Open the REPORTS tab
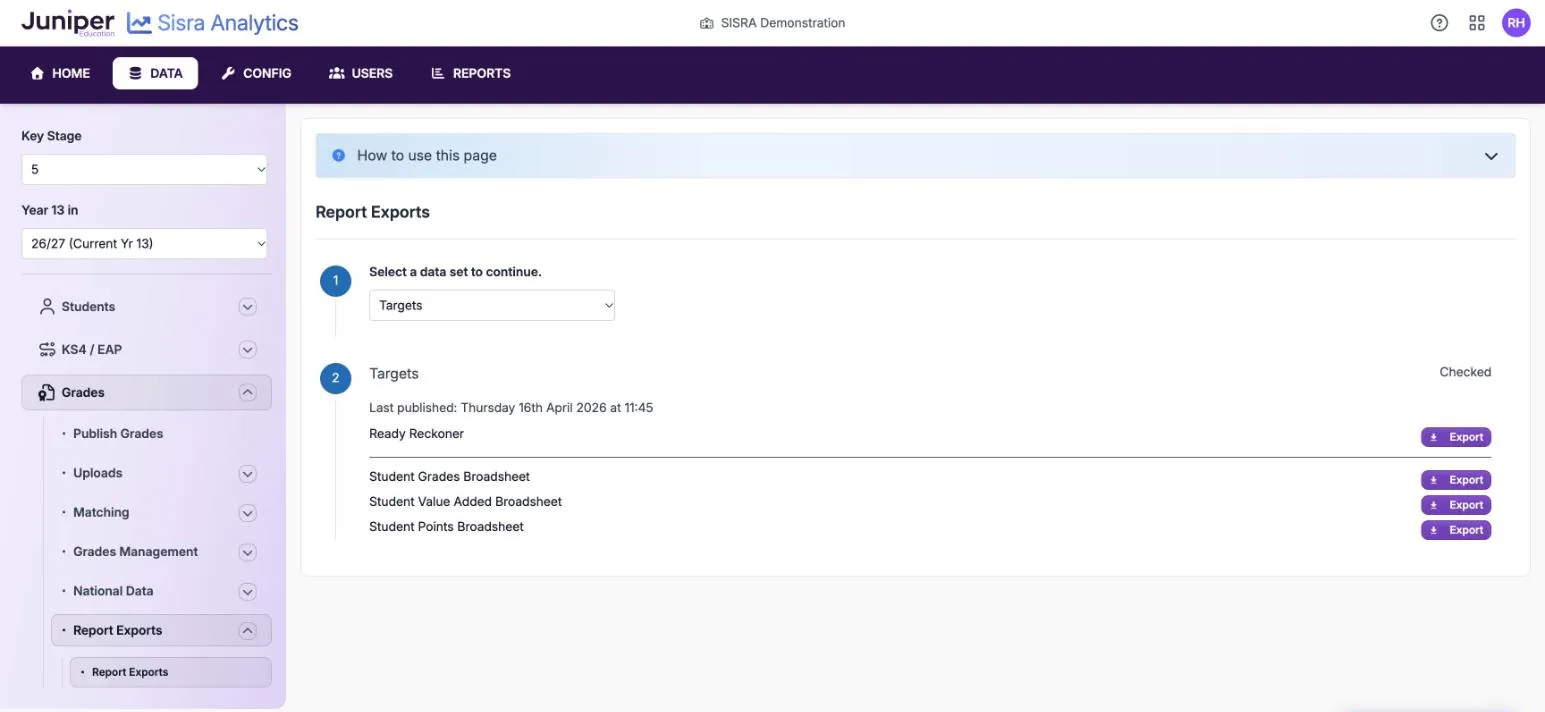This screenshot has width=1545, height=712. 471,73
